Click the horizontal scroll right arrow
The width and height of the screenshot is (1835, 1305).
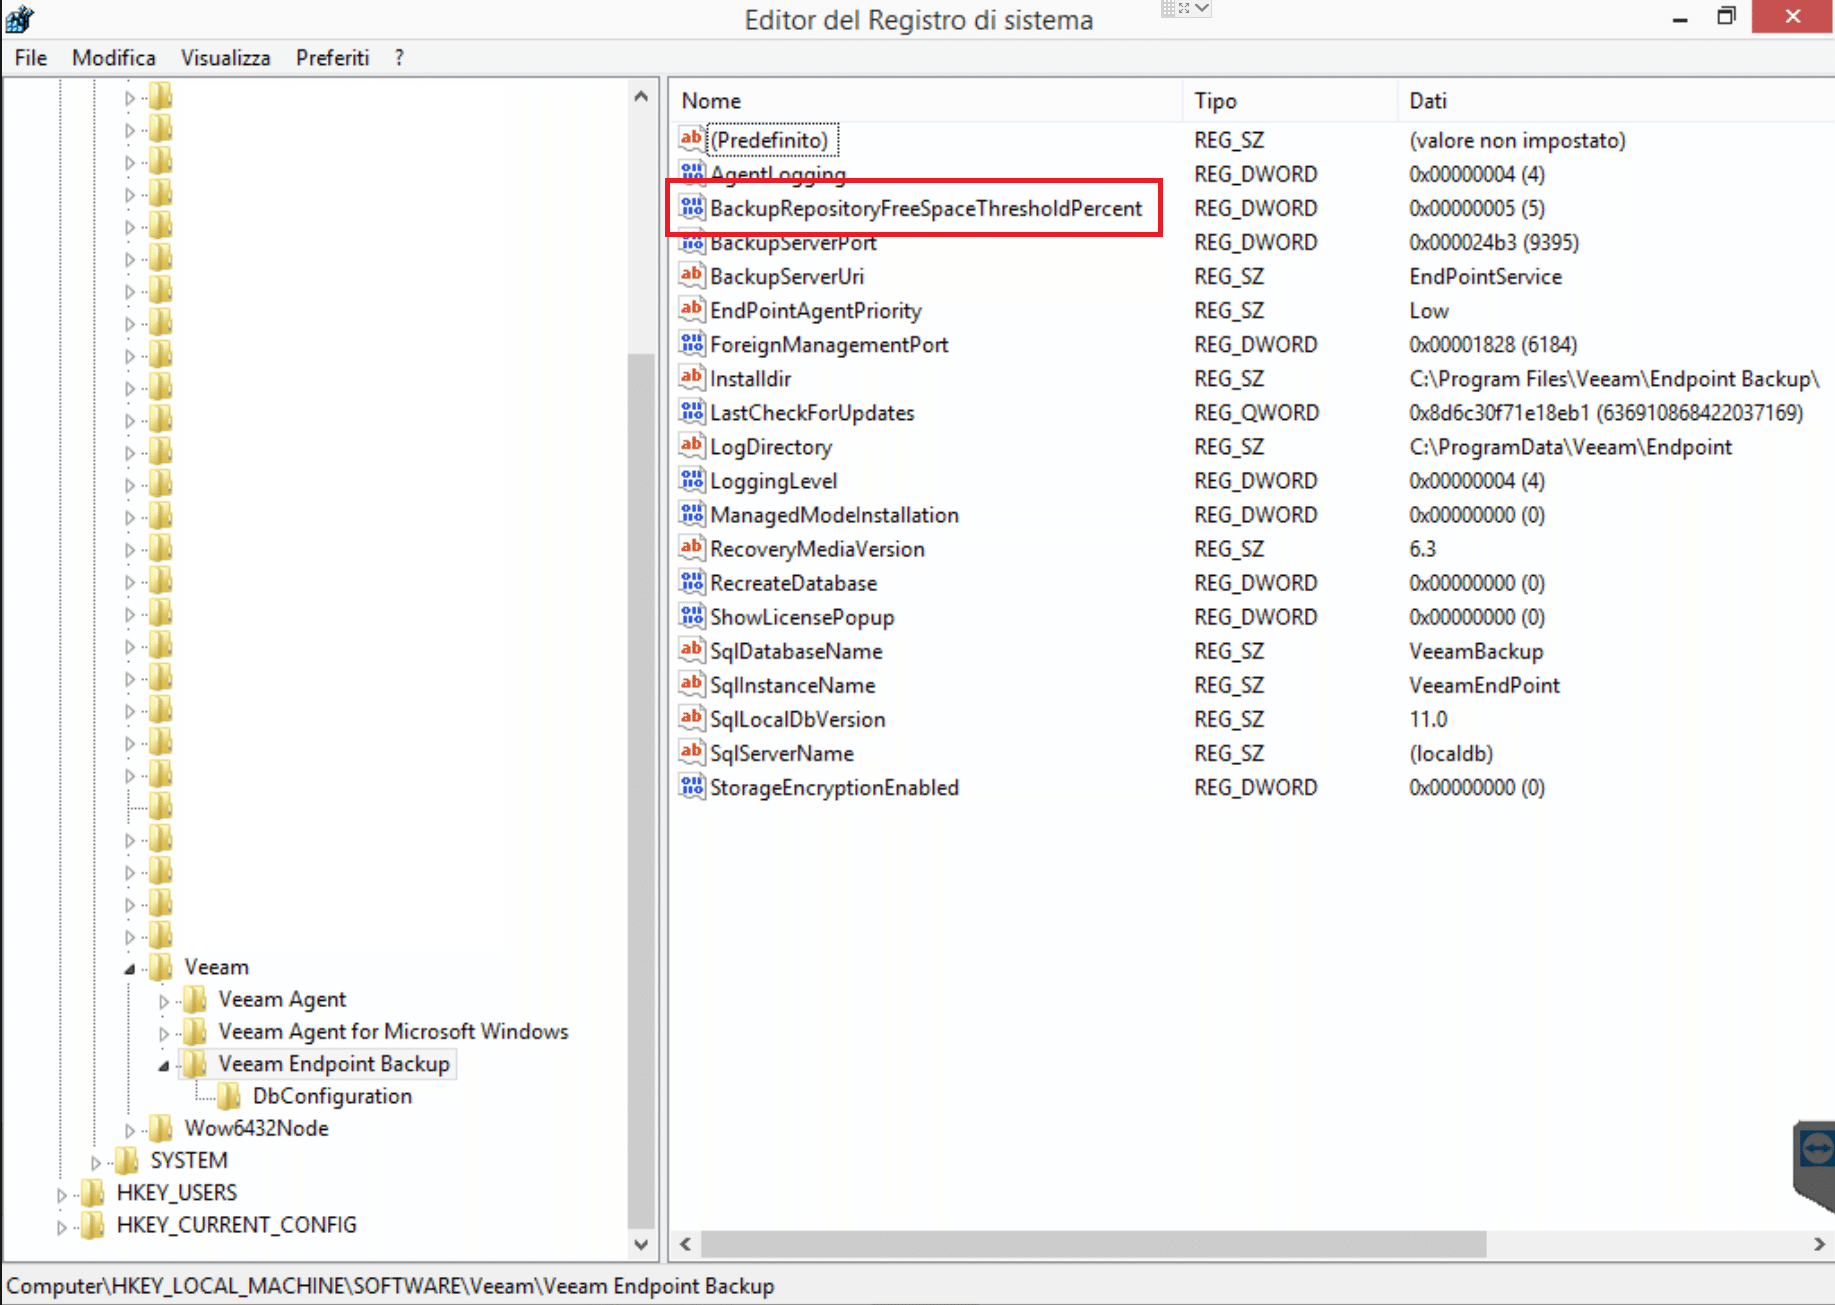1819,1244
